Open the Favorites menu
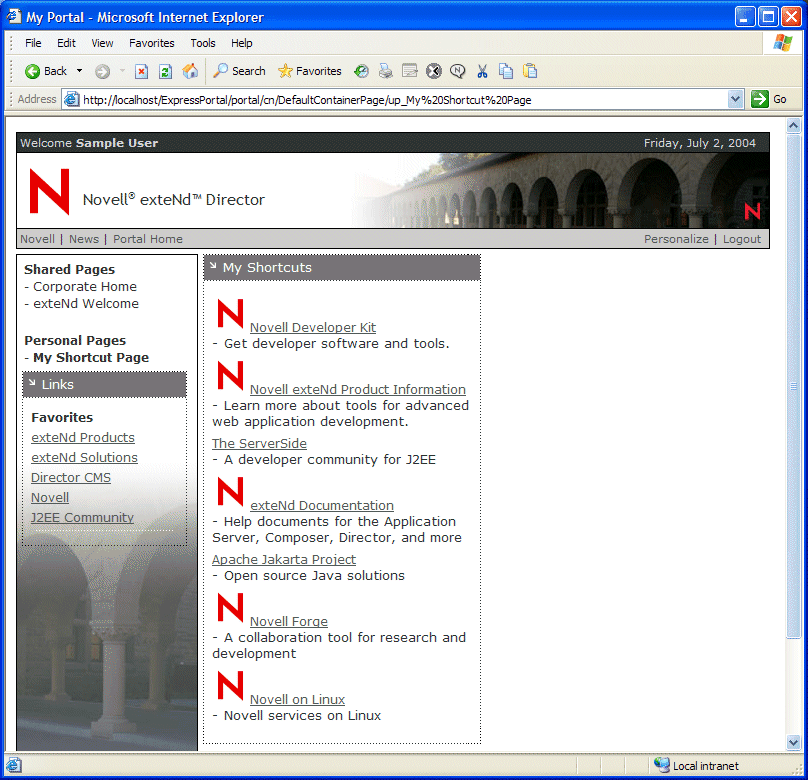808x780 pixels. tap(152, 43)
